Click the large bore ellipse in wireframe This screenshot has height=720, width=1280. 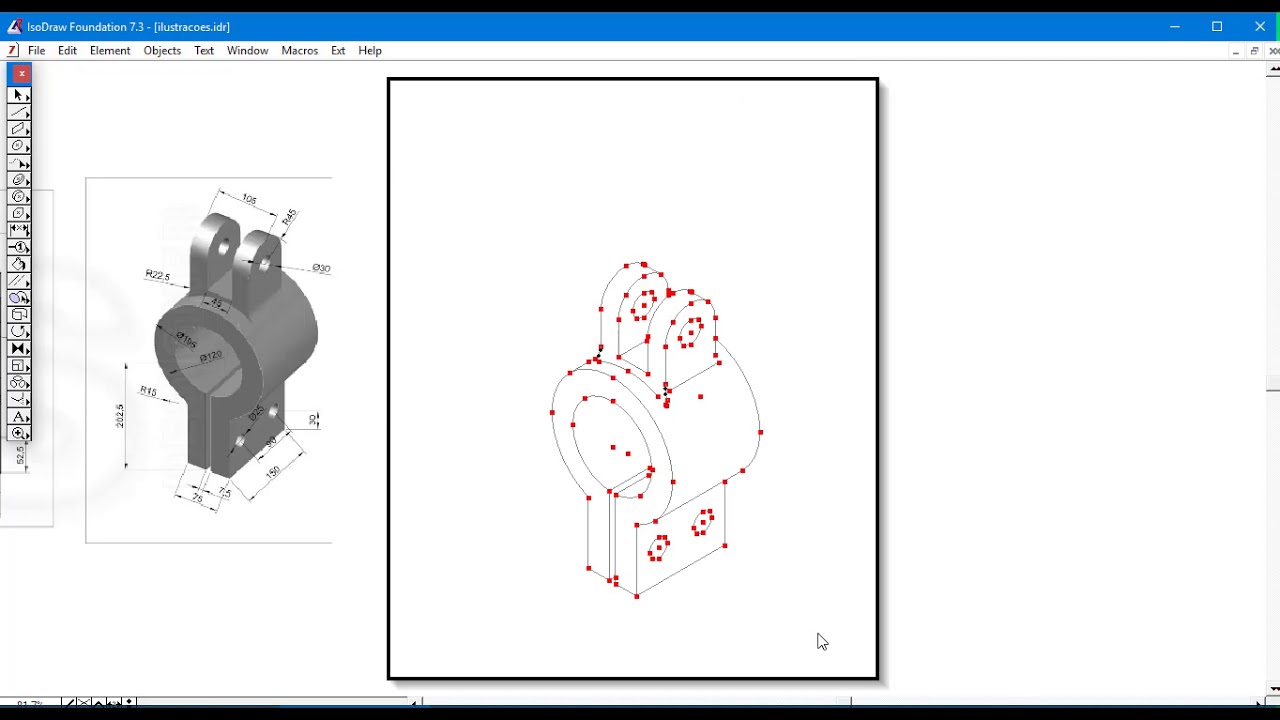[610, 445]
